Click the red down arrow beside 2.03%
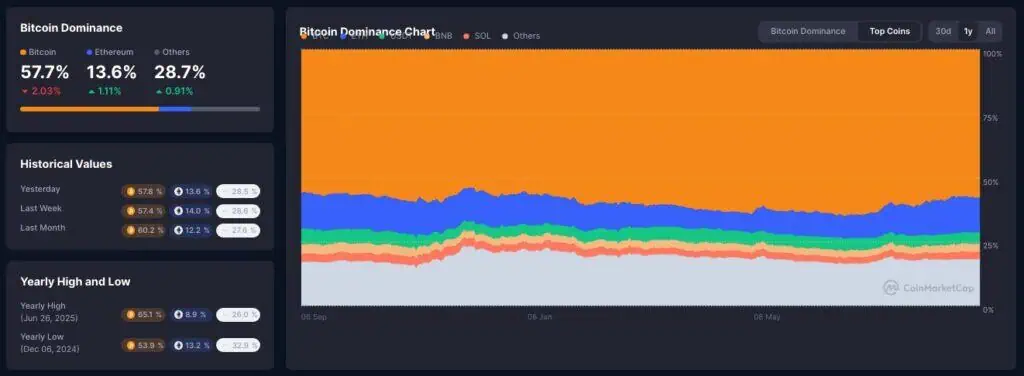 pyautogui.click(x=25, y=91)
